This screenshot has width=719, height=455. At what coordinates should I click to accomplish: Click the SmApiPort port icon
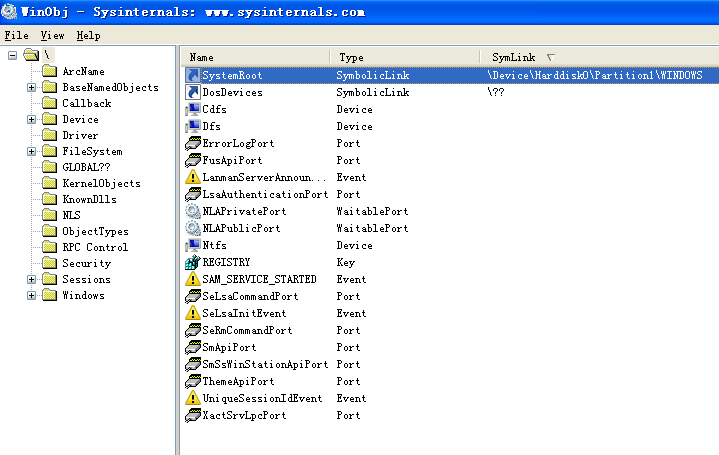(193, 347)
